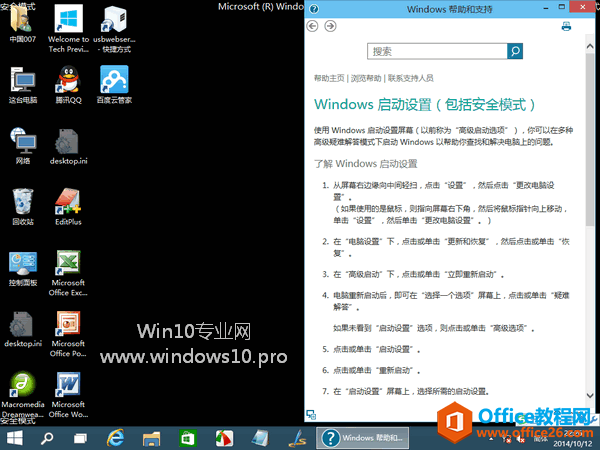Print the current help topic
600x450 pixels.
click(x=566, y=26)
